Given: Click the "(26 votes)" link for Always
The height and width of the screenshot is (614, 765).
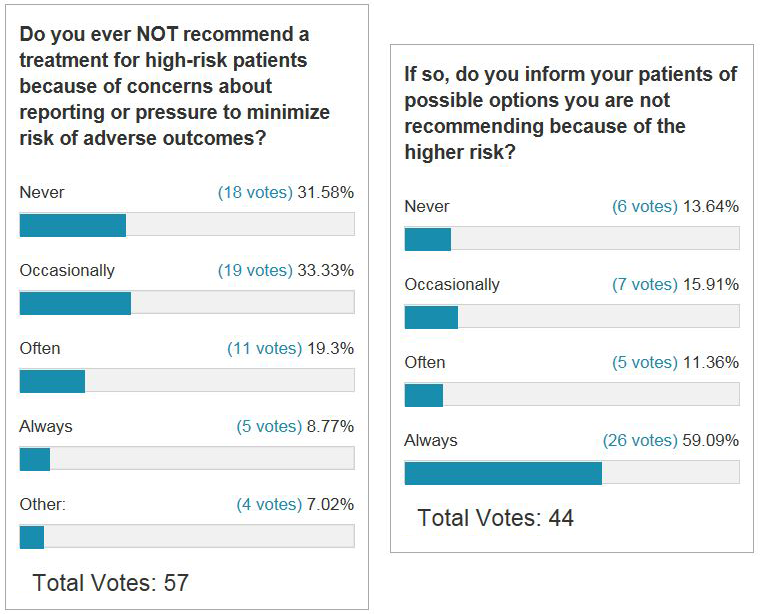Looking at the screenshot, I should pos(640,440).
